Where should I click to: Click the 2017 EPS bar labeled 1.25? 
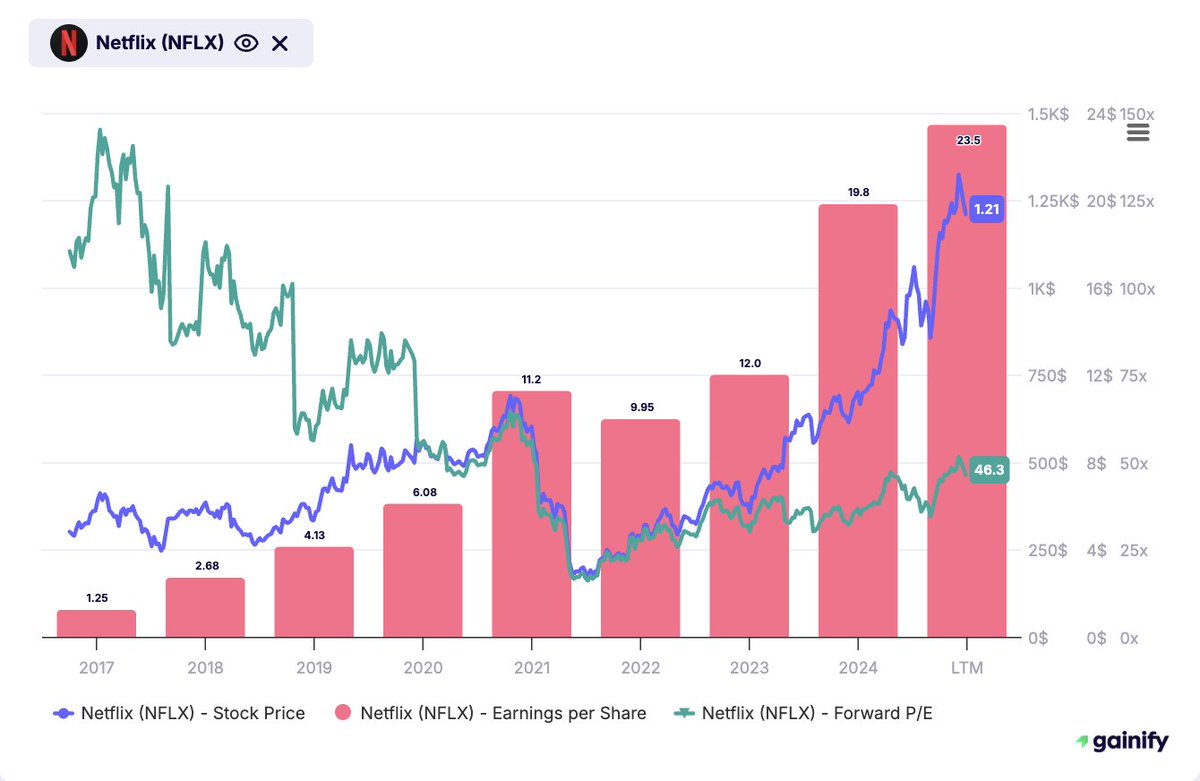click(96, 624)
